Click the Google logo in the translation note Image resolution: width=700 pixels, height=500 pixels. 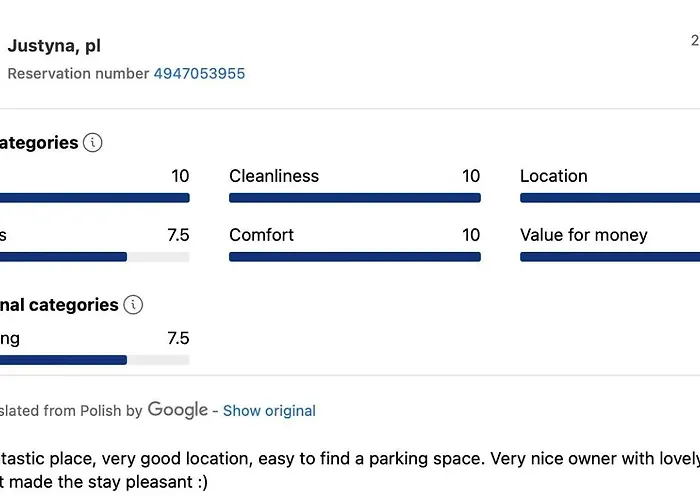178,409
